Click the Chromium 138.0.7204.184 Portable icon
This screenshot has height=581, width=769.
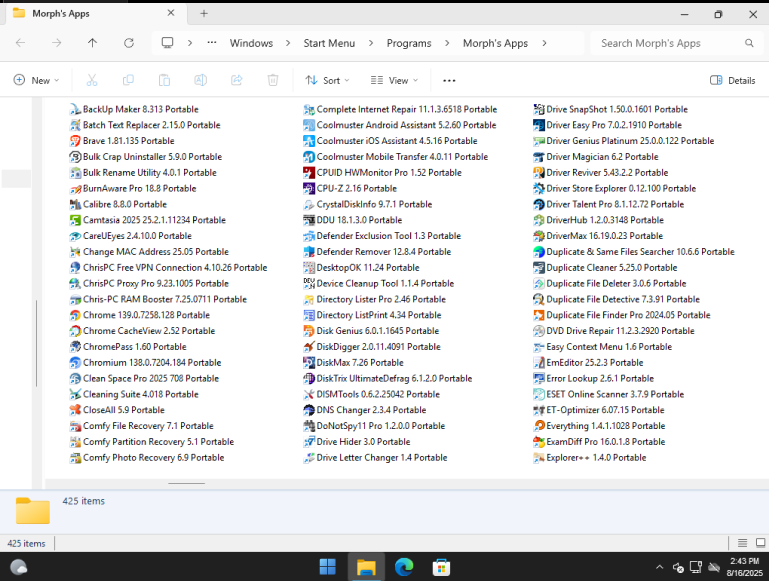click(x=75, y=363)
